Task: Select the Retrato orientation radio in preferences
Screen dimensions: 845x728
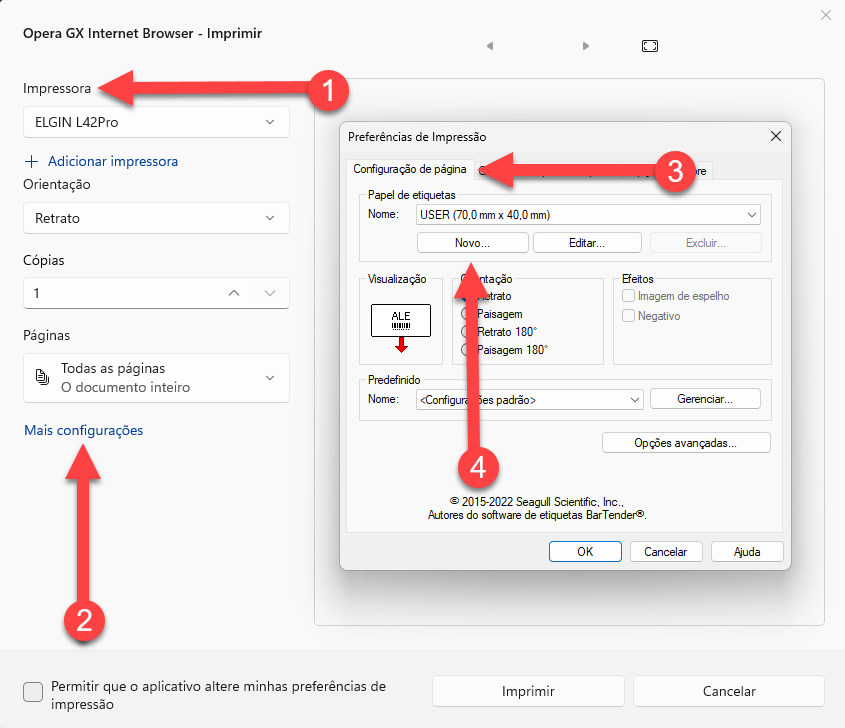Action: tap(467, 296)
